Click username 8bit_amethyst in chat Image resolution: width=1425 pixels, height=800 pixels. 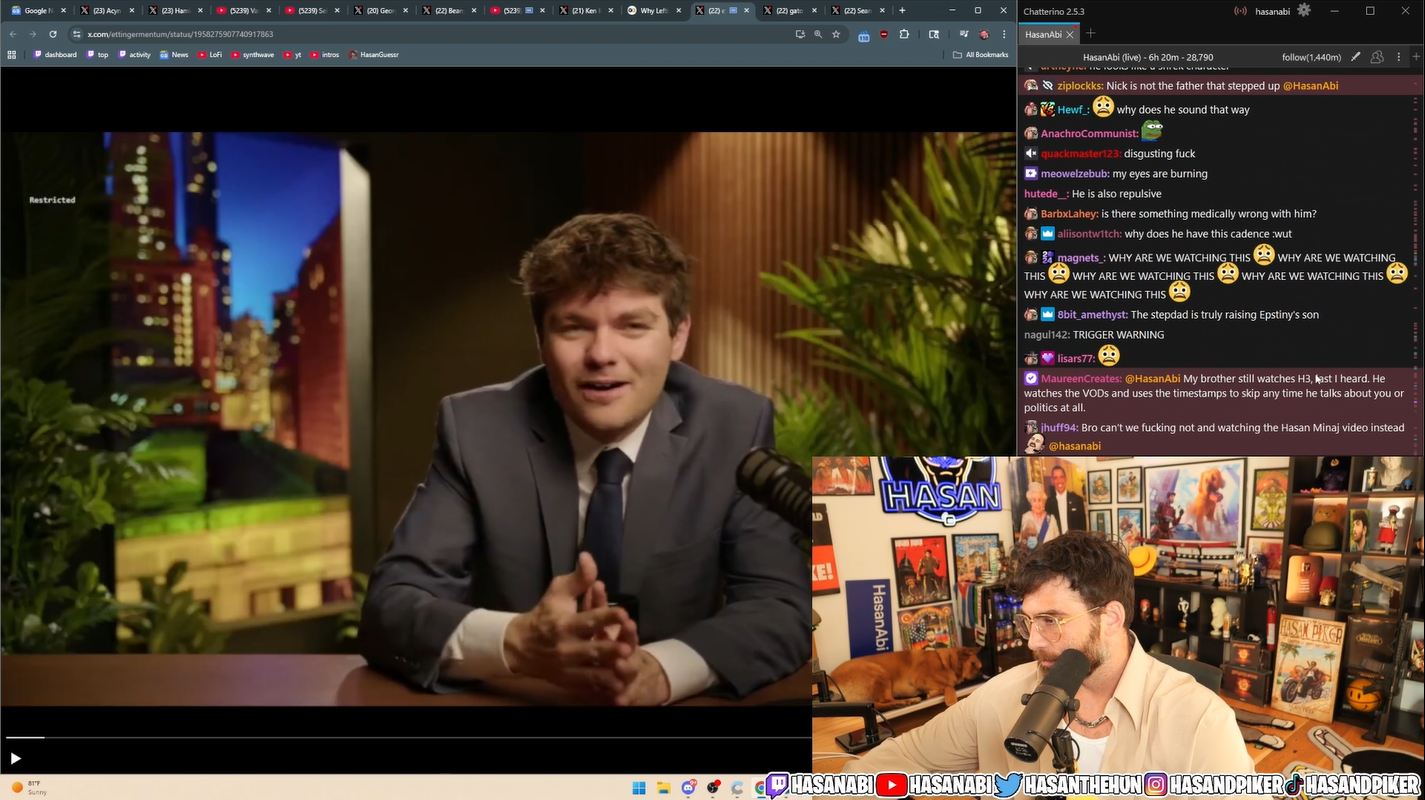1092,315
